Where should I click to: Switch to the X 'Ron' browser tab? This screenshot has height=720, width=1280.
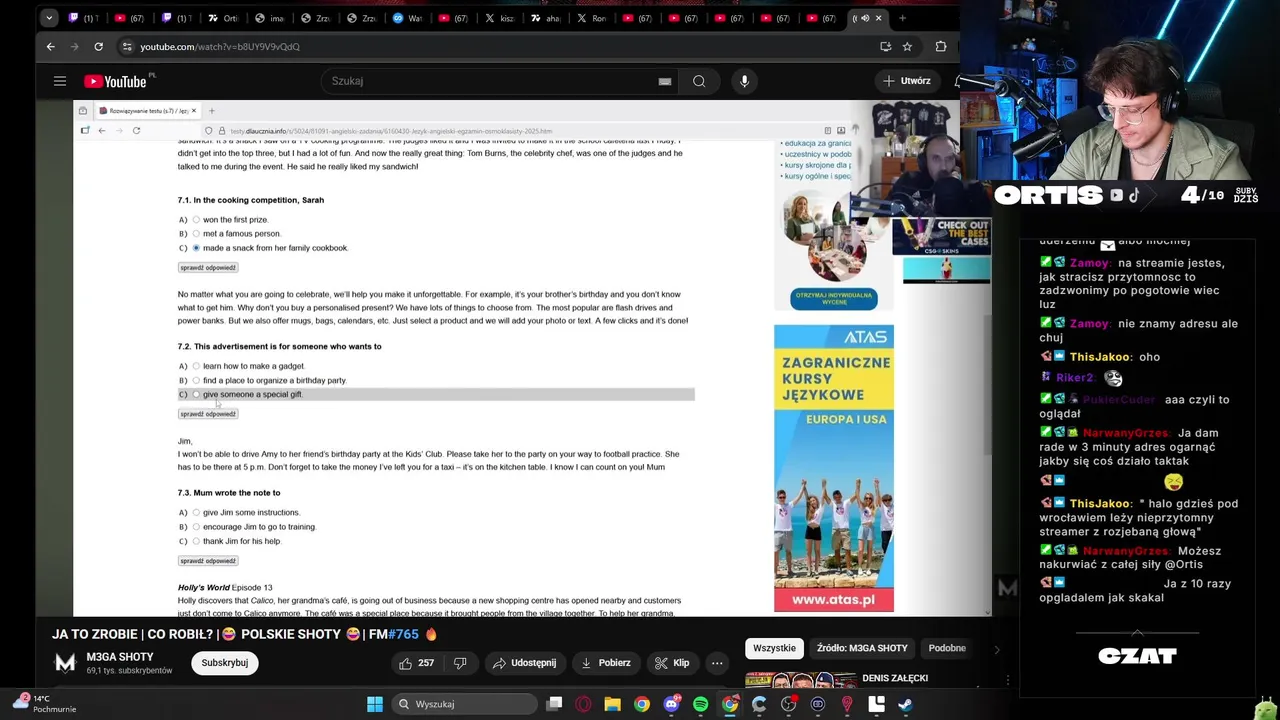(x=591, y=18)
